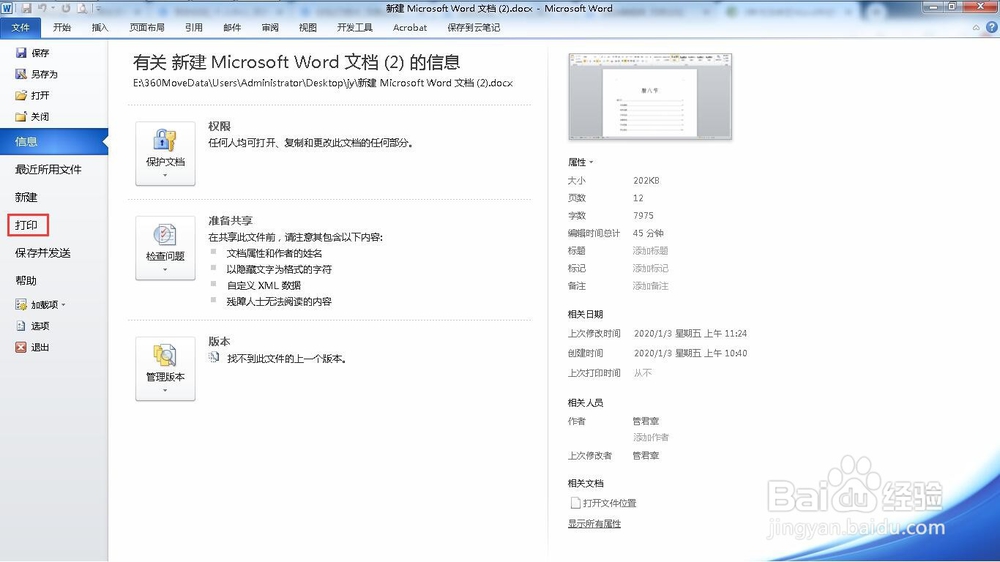Click the 检查问题 check for issues button

165,248
